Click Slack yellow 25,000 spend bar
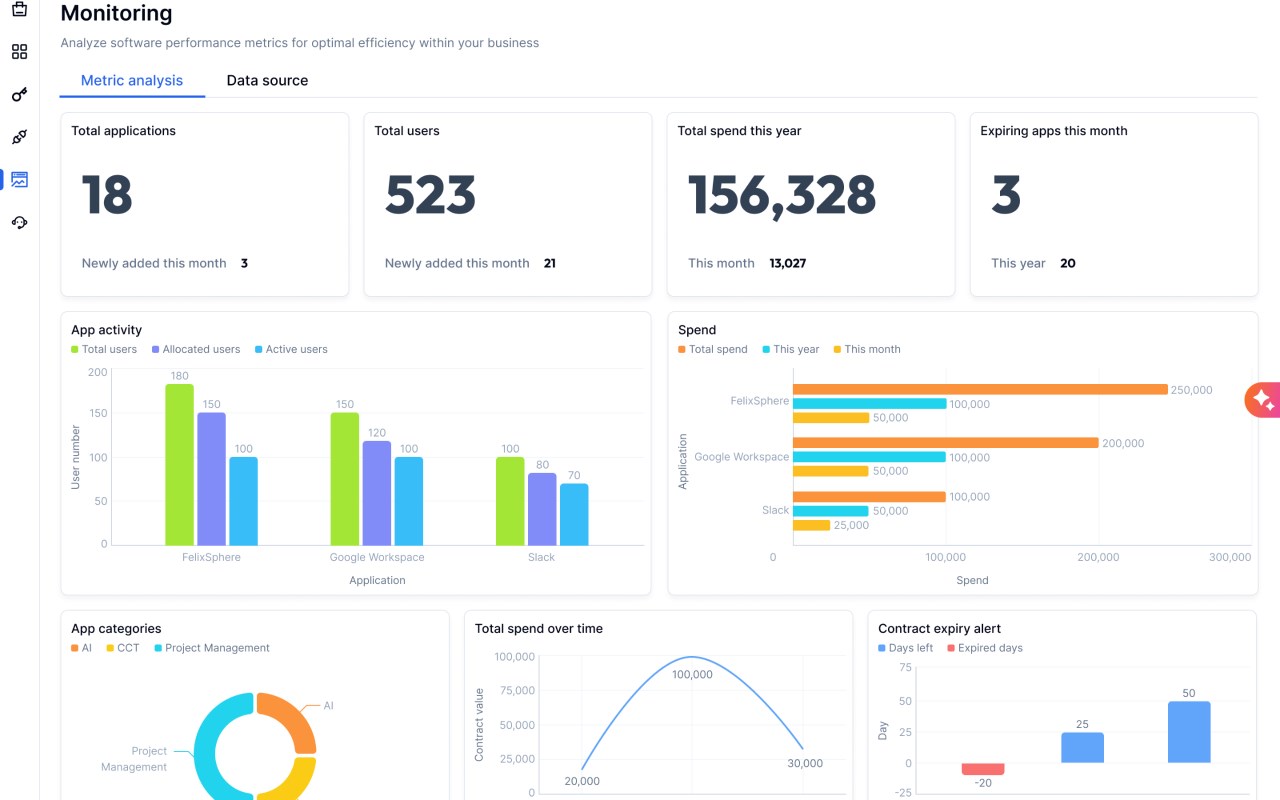Screen dimensions: 1280x800 (811, 525)
